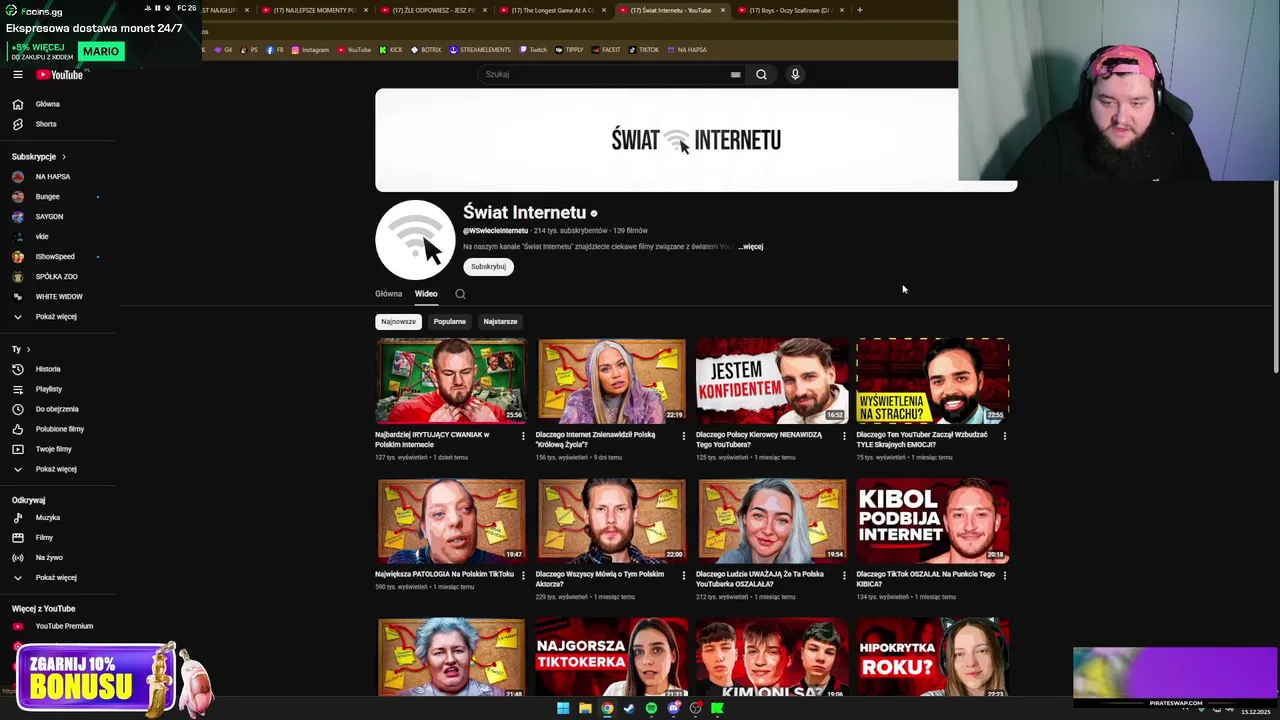Open options menu for 'Kierowcy NIENAWIDZĄ' video
Screen dimensions: 1280x720
click(x=844, y=436)
